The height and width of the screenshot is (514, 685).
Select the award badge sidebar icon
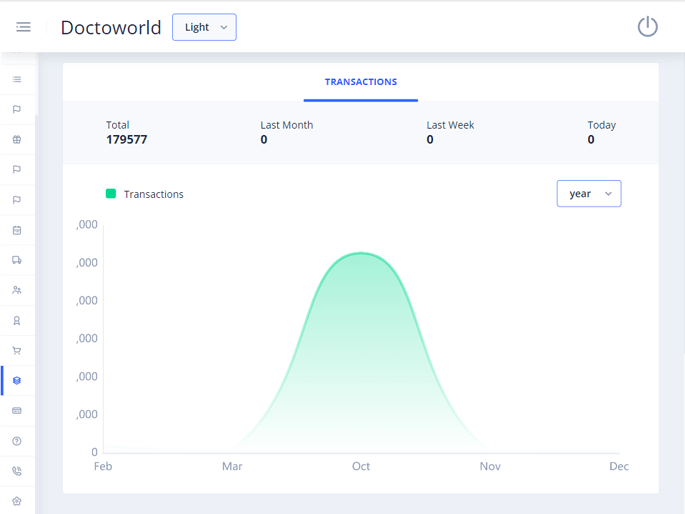(17, 321)
